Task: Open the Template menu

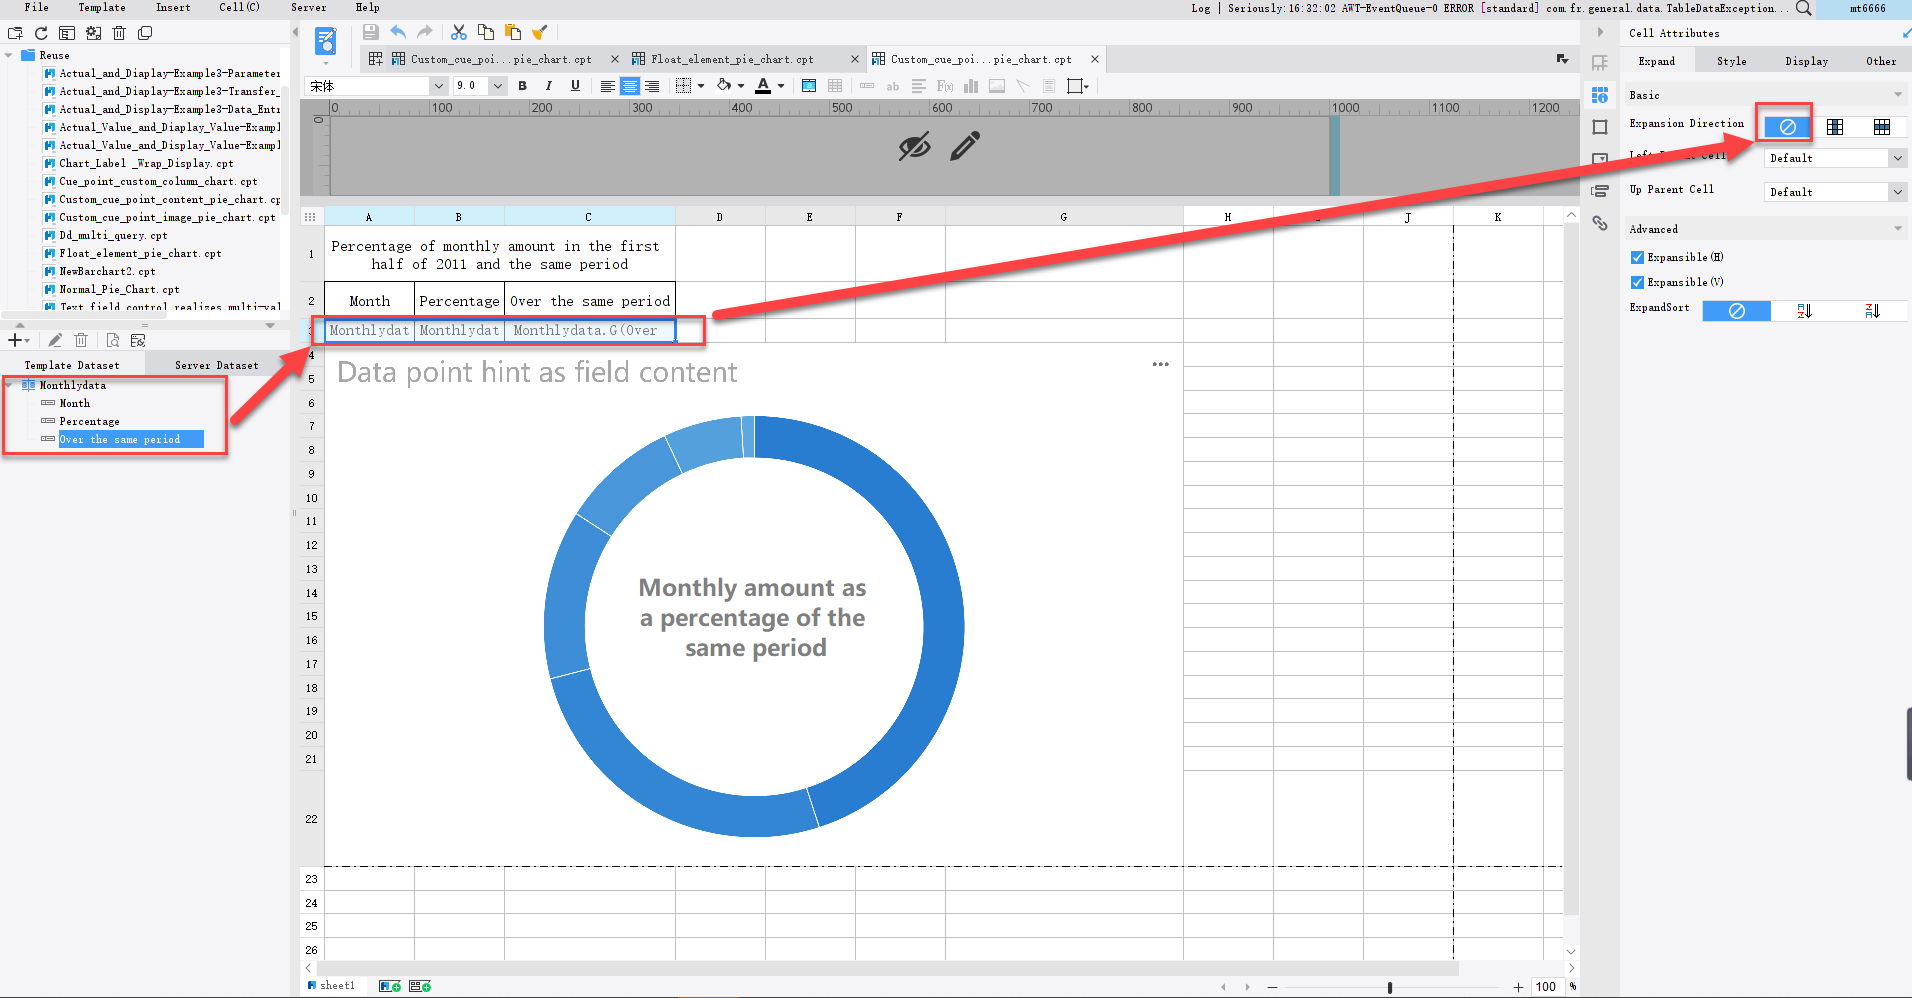Action: (x=102, y=7)
